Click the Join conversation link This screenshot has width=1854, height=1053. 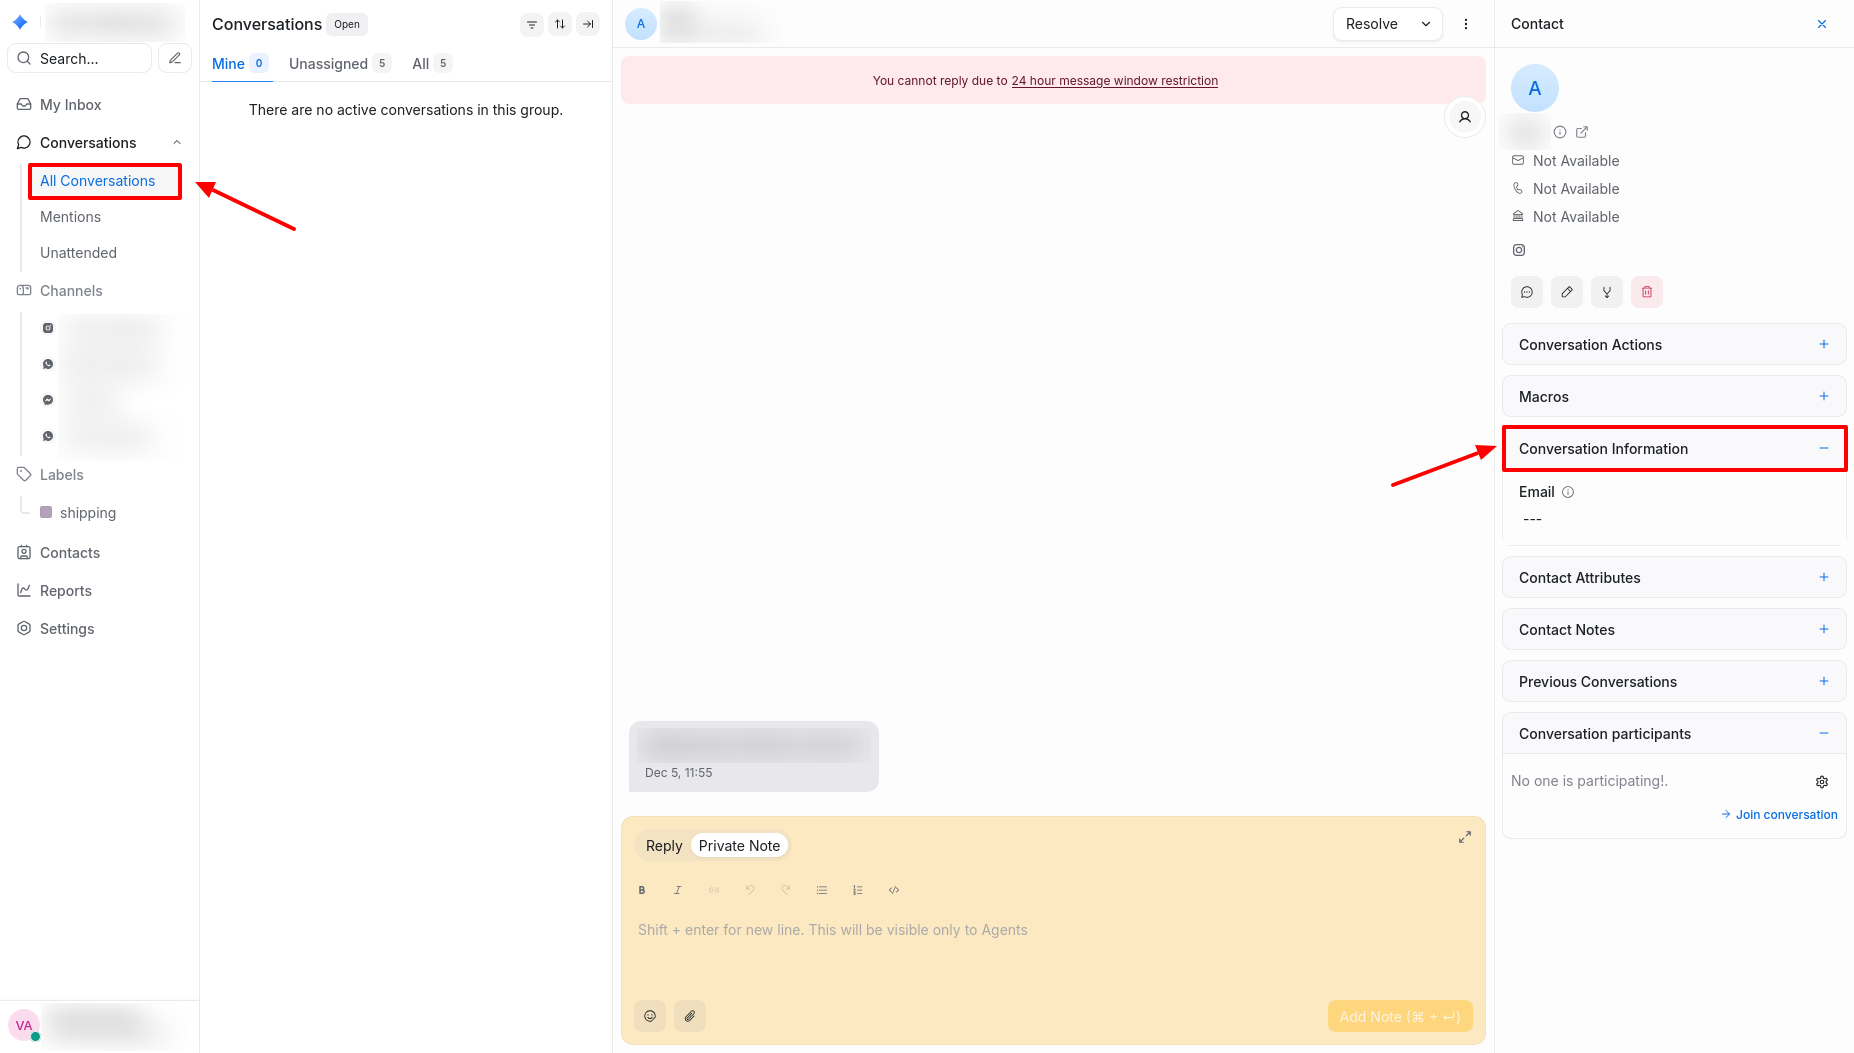coord(1779,815)
